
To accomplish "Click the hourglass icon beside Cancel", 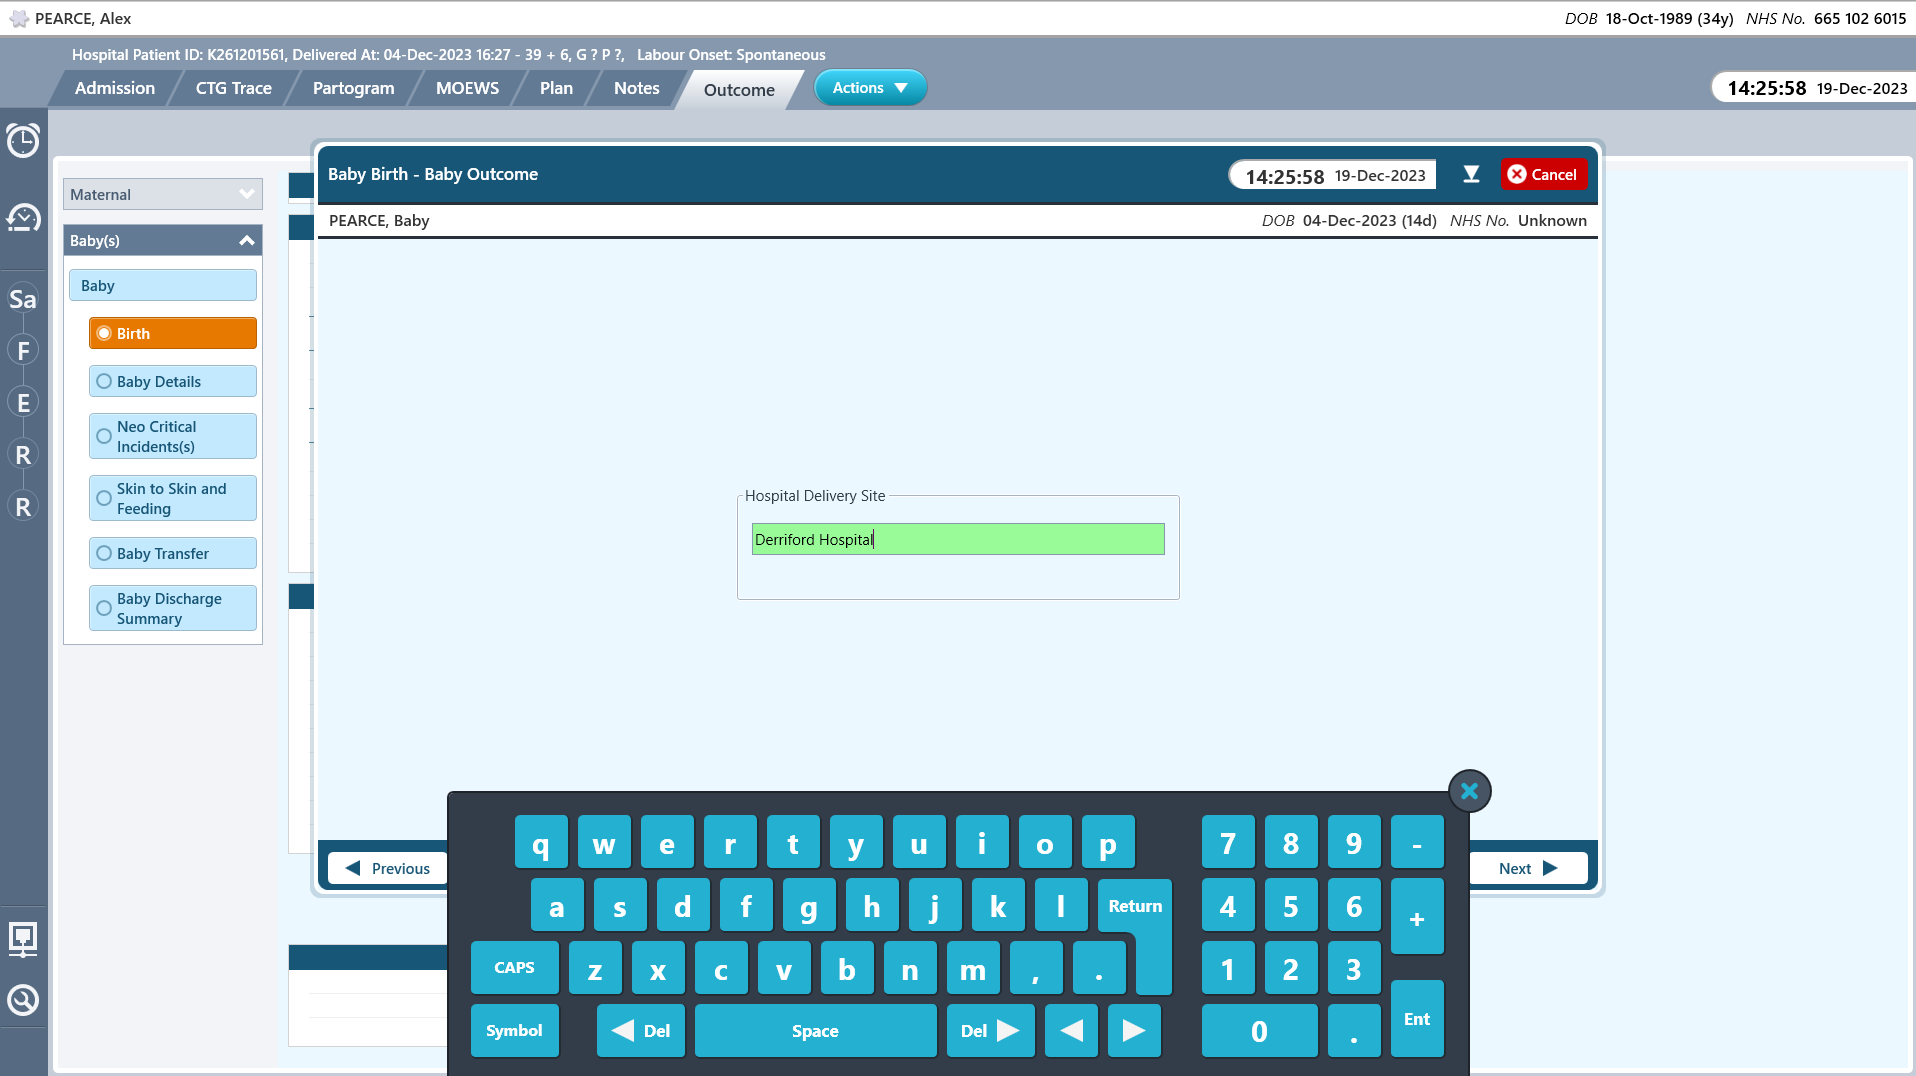I will coord(1471,174).
